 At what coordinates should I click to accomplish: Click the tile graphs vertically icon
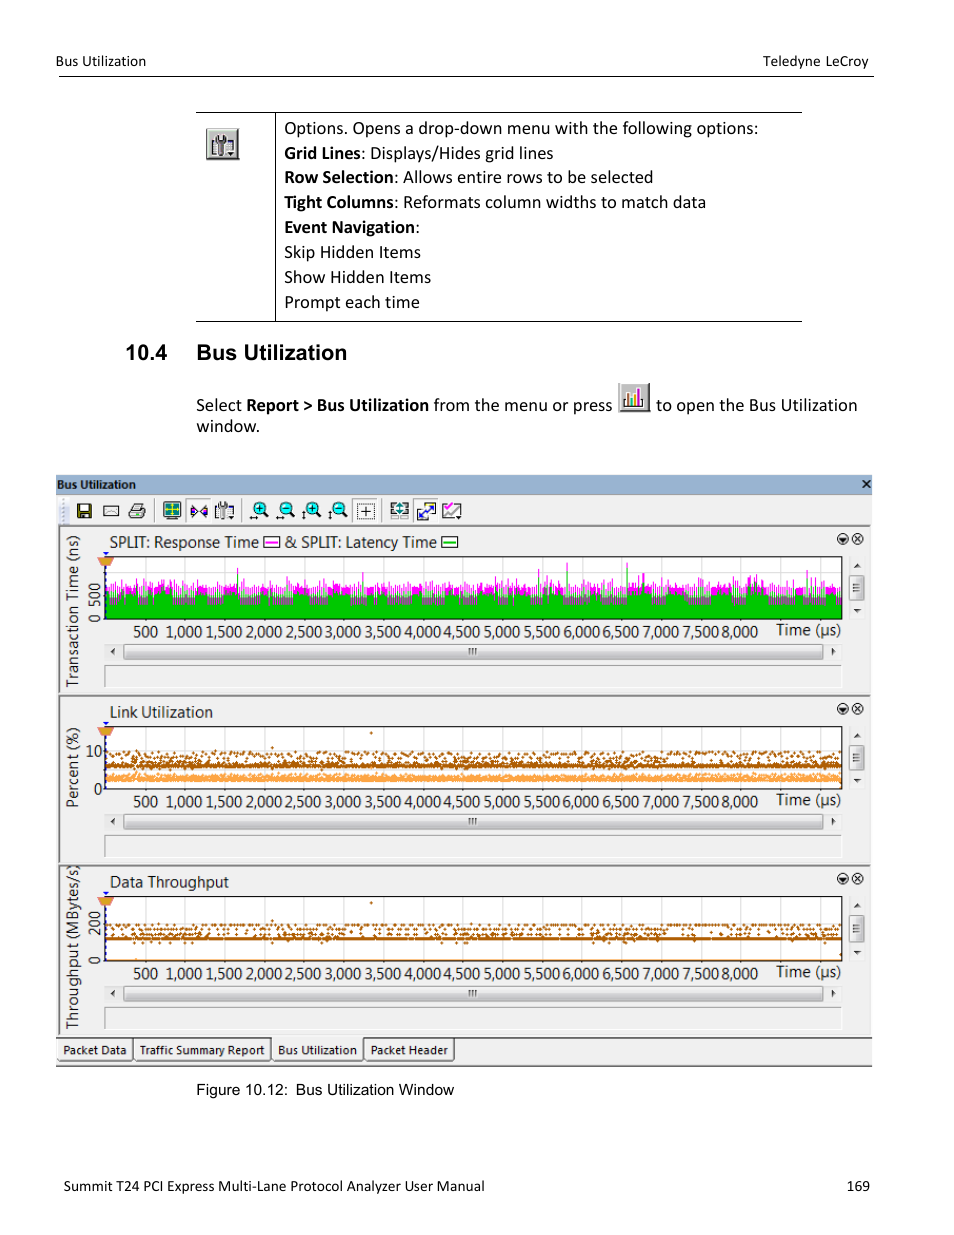tap(399, 511)
